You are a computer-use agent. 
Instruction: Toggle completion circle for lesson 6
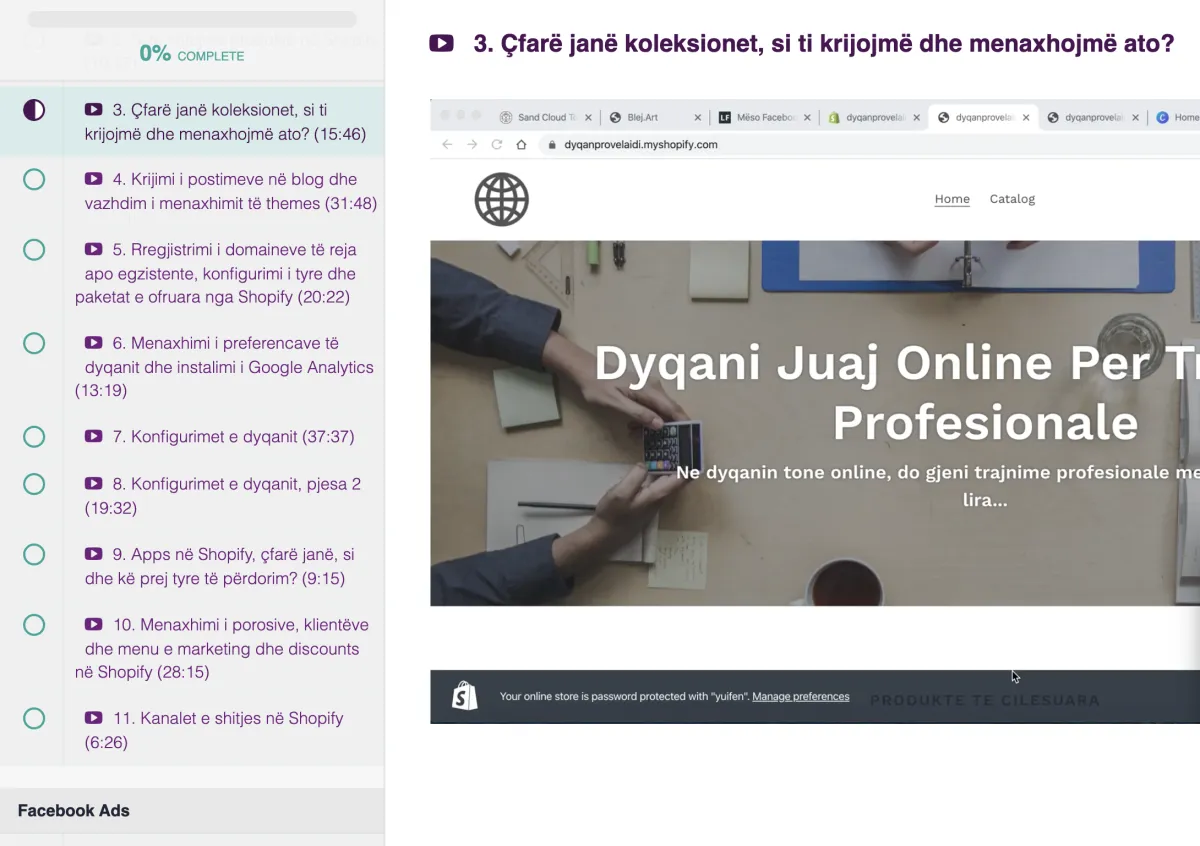34,343
